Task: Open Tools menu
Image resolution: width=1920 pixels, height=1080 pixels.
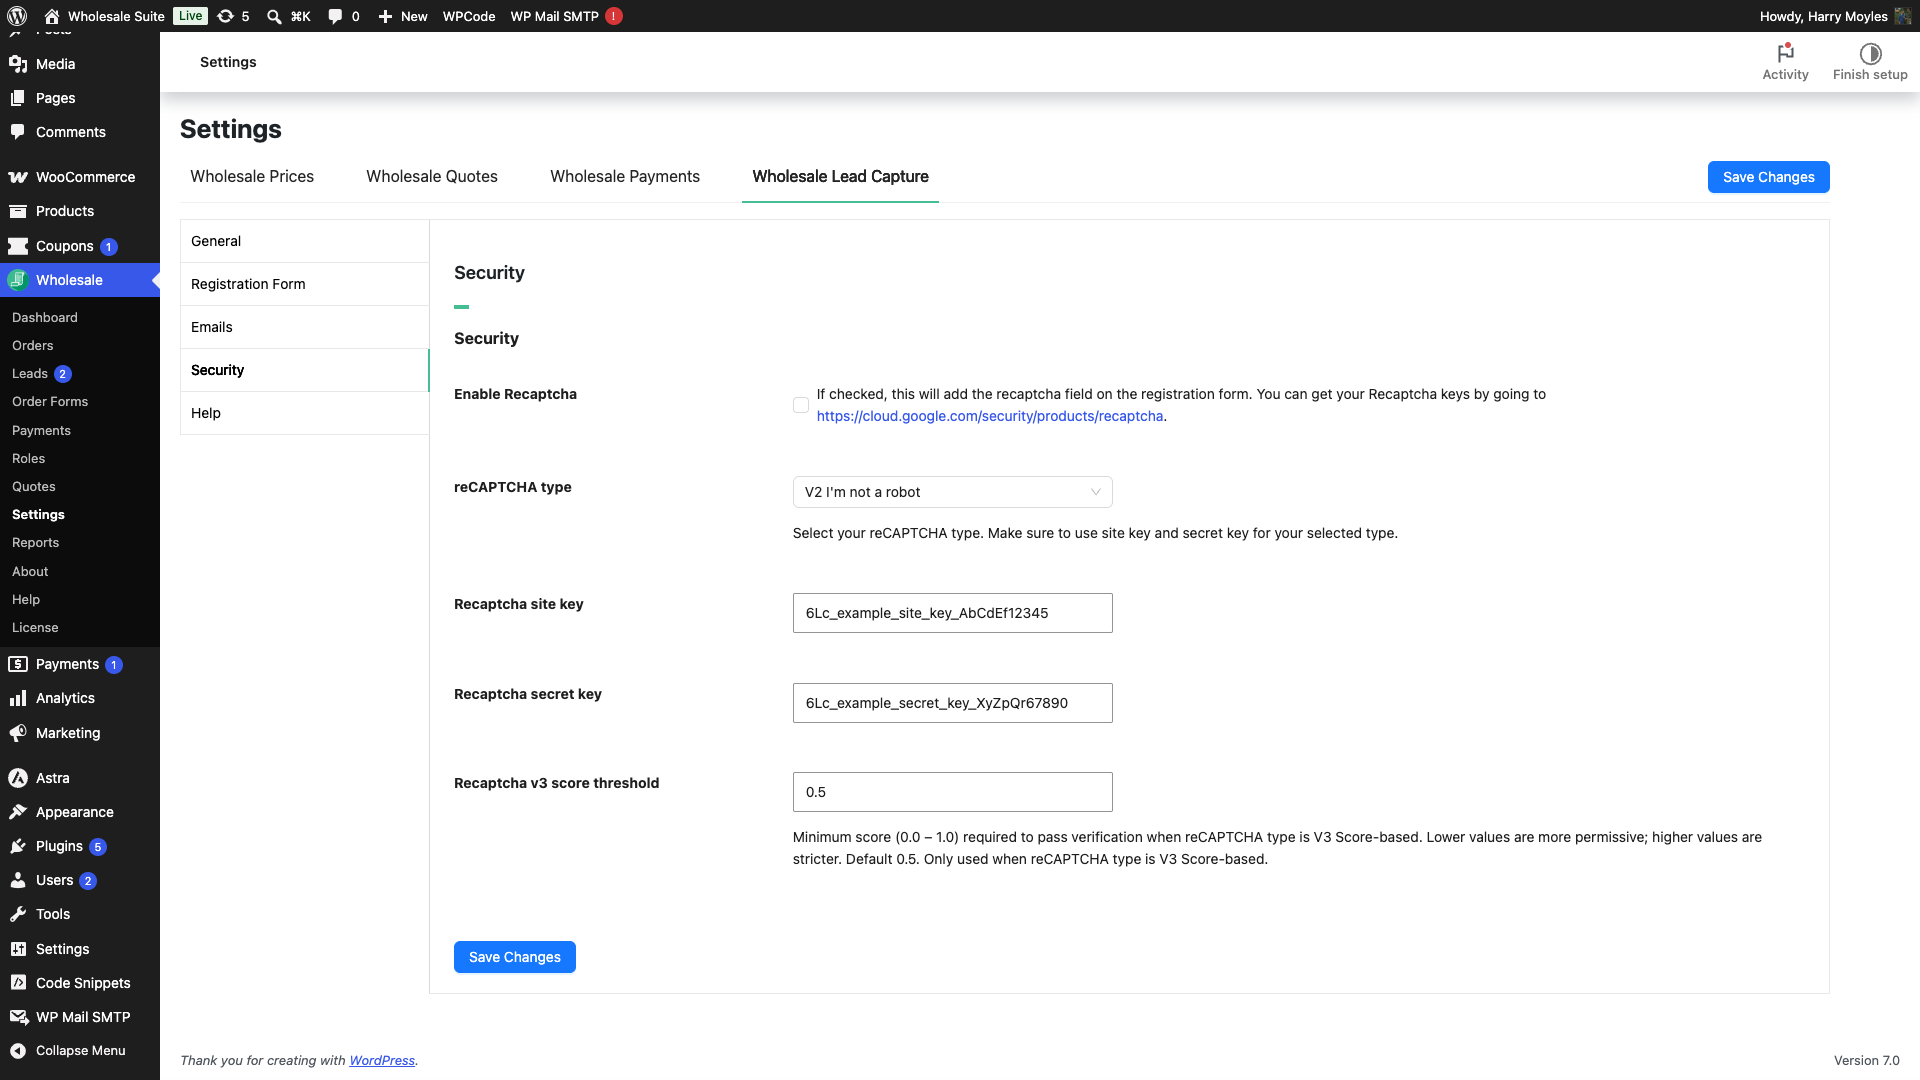Action: pyautogui.click(x=80, y=914)
